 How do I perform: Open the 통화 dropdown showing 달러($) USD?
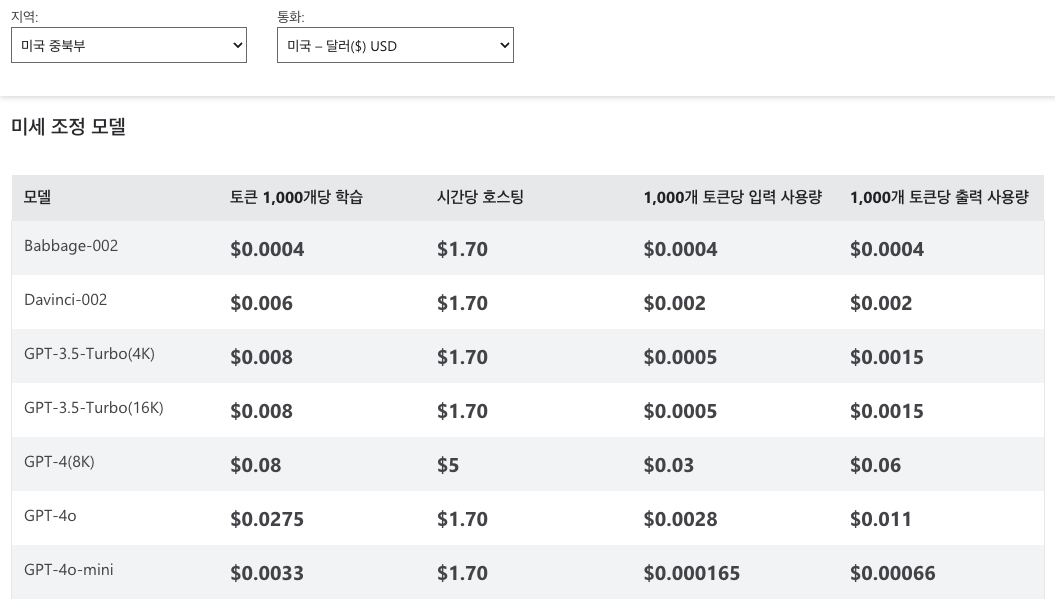(x=395, y=45)
